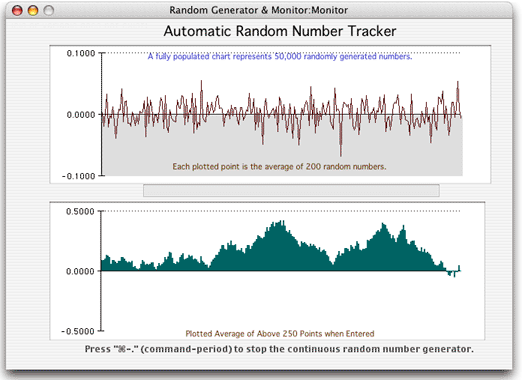Click the command-period stop instruction text

point(279,349)
